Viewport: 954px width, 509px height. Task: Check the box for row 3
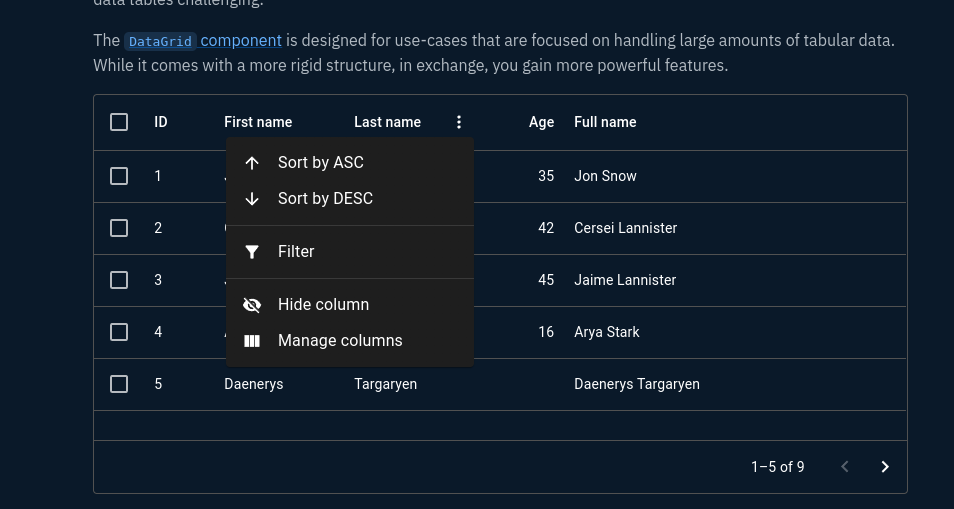(119, 280)
